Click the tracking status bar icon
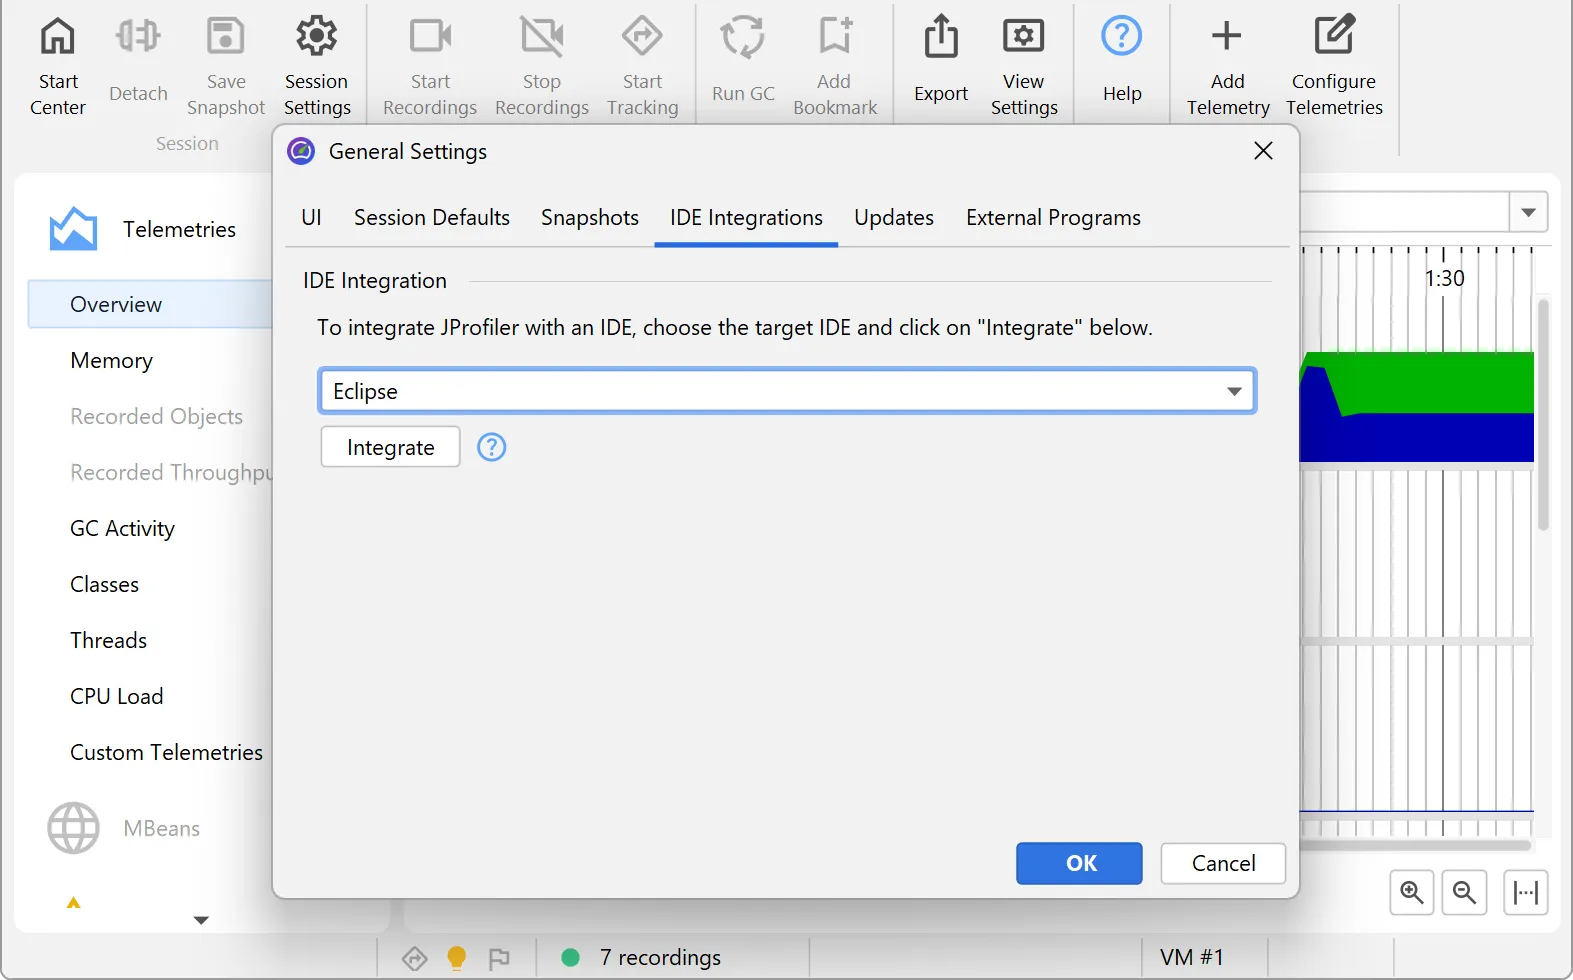 [x=414, y=958]
